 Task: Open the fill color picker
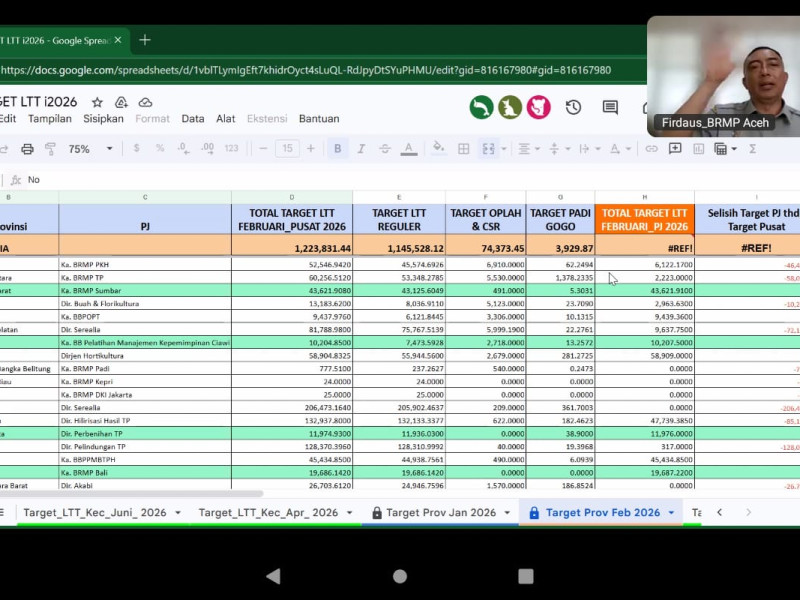438,149
